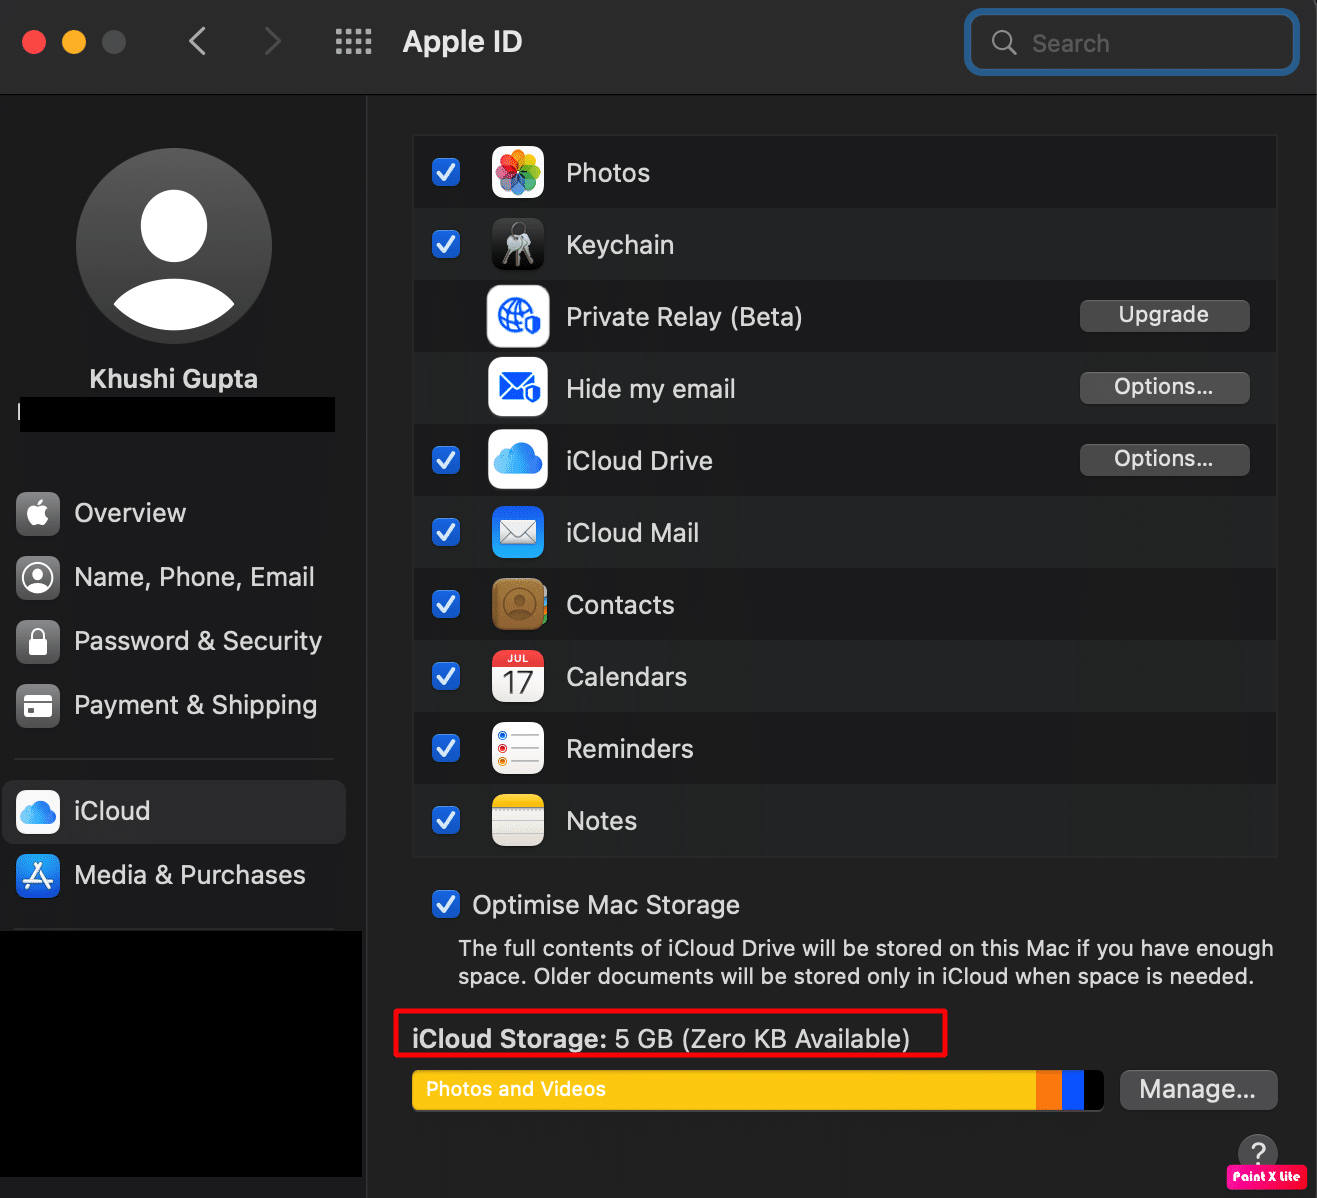Click Upgrade for Private Relay

coord(1164,315)
